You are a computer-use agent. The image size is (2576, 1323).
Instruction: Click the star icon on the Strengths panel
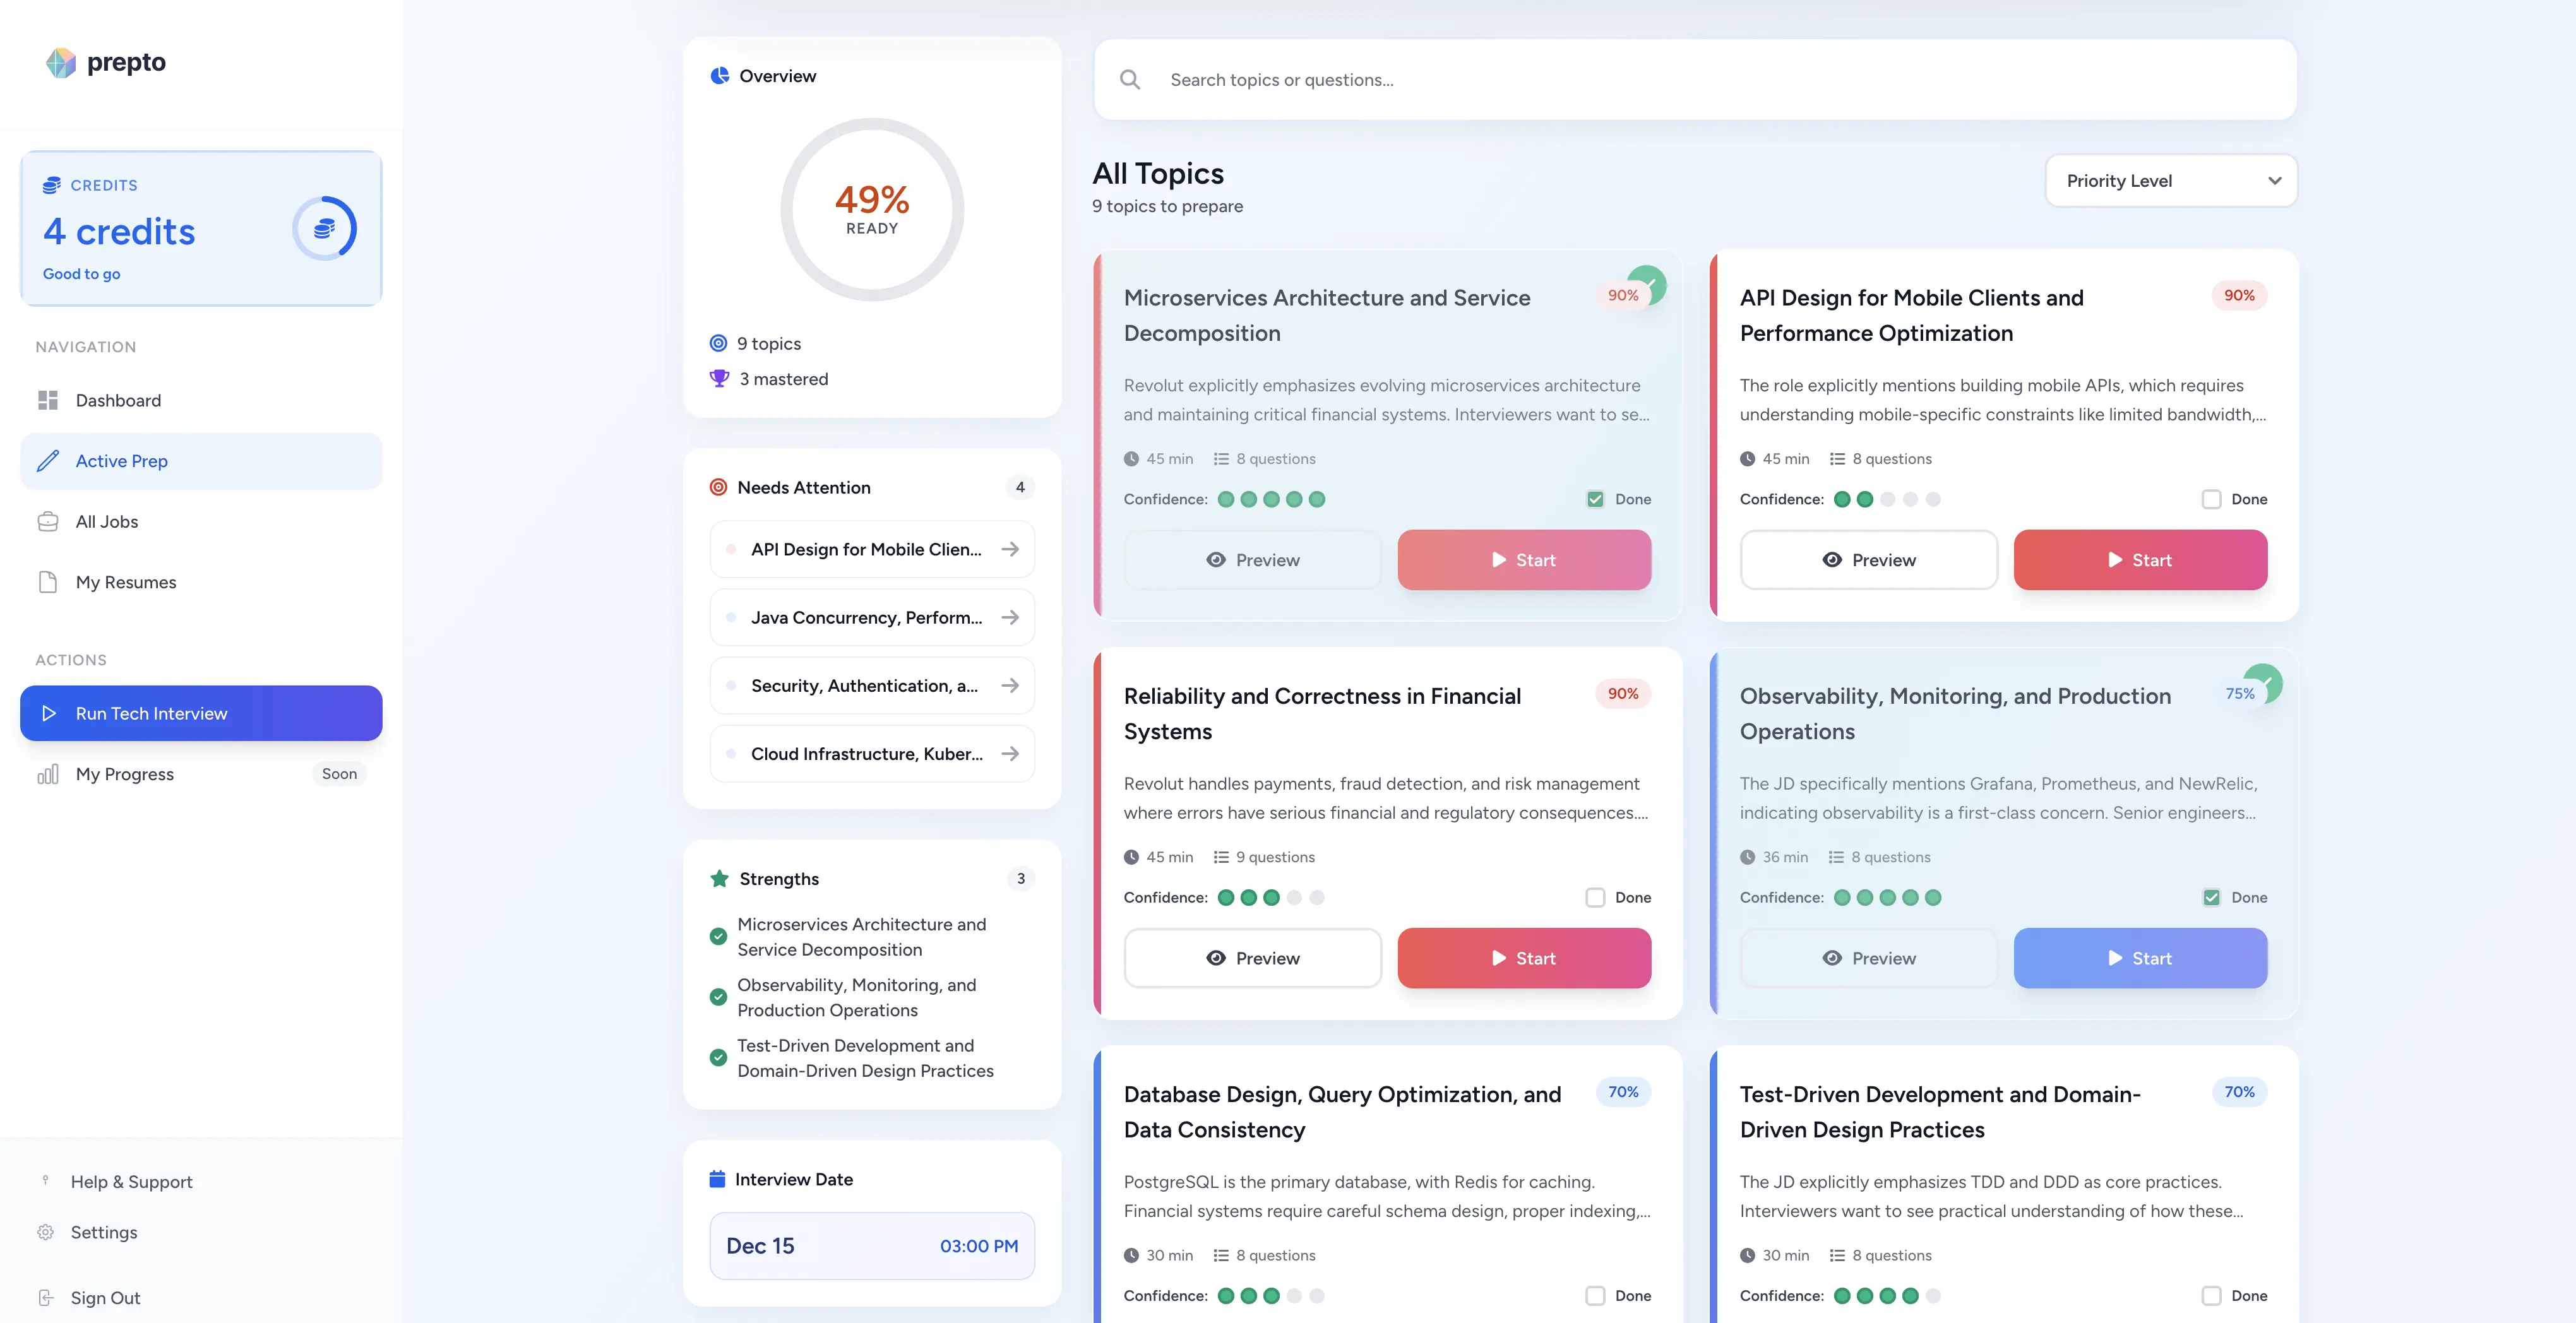pyautogui.click(x=719, y=878)
